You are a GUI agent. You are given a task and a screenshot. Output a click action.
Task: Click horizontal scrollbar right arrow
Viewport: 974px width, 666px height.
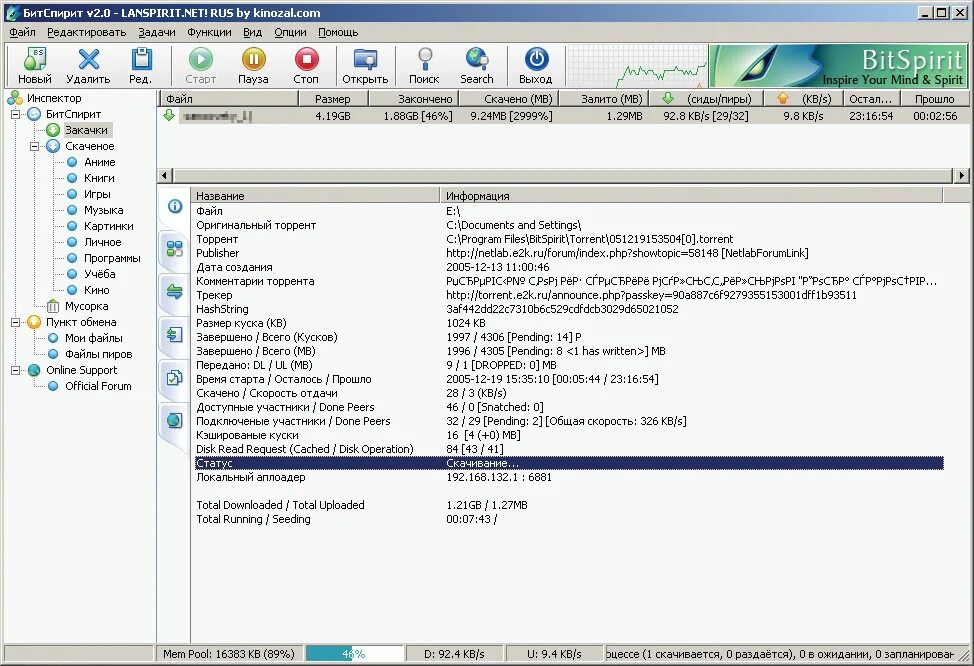(x=962, y=175)
